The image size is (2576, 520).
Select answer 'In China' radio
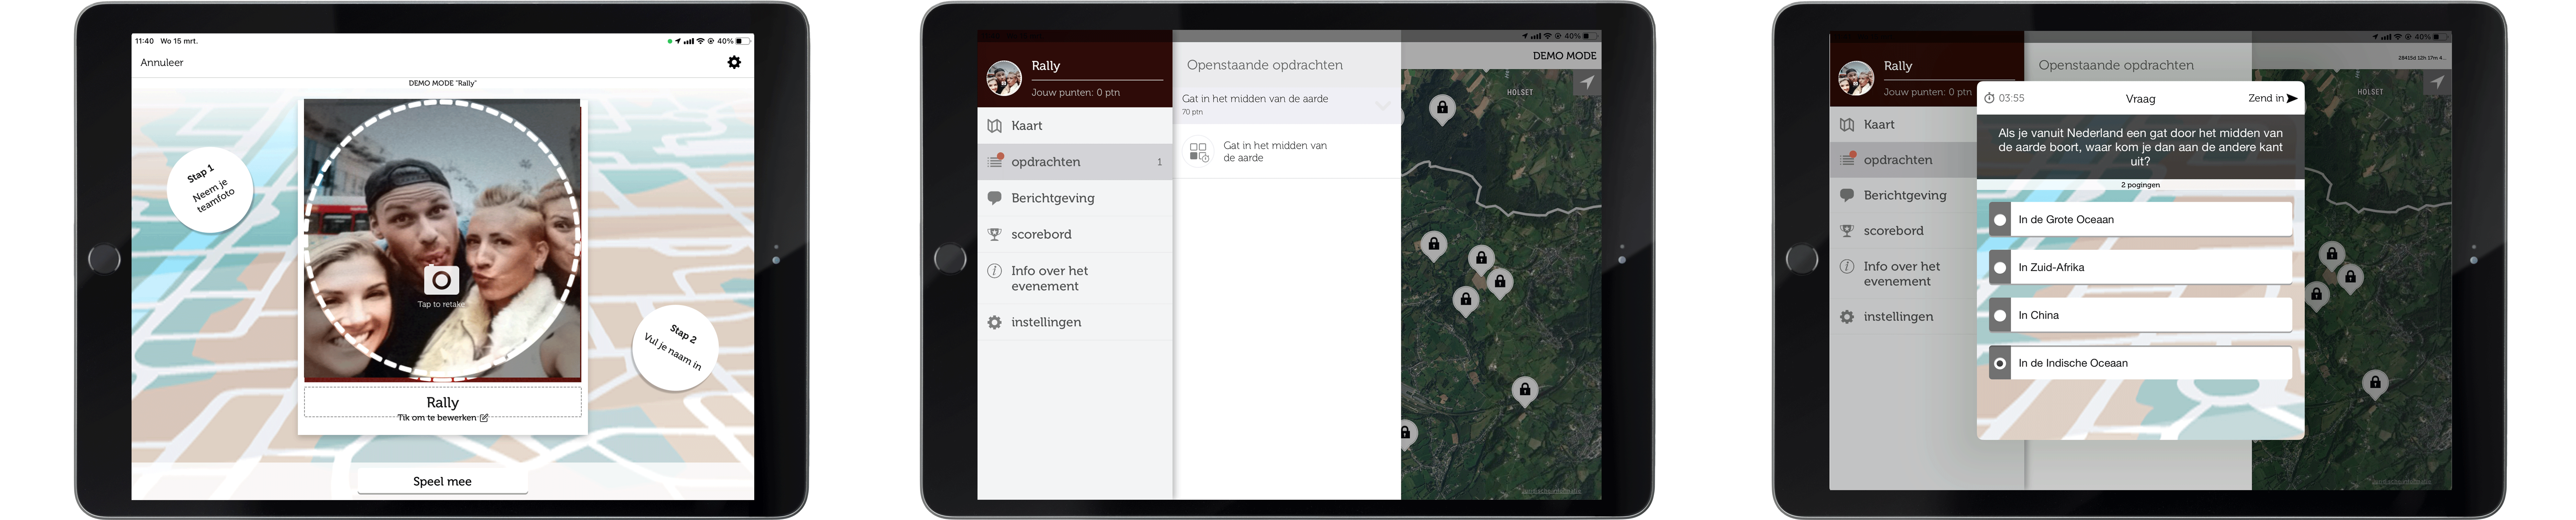click(x=2000, y=316)
